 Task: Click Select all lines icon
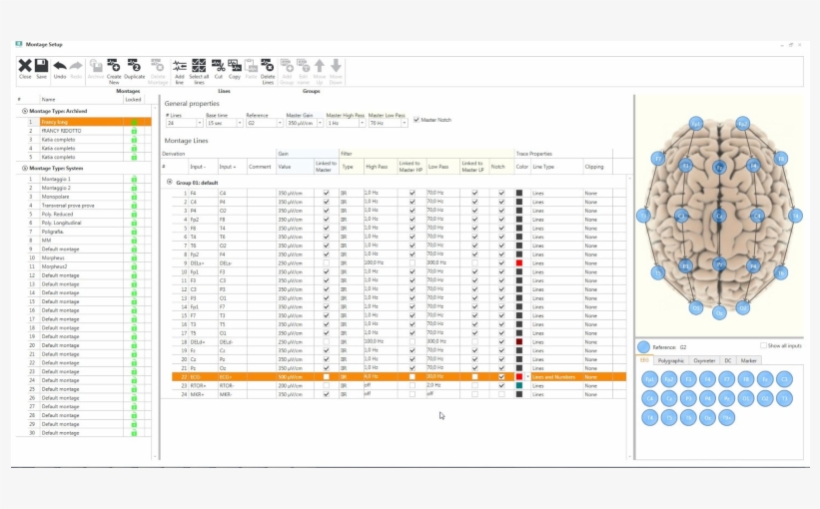coord(199,67)
